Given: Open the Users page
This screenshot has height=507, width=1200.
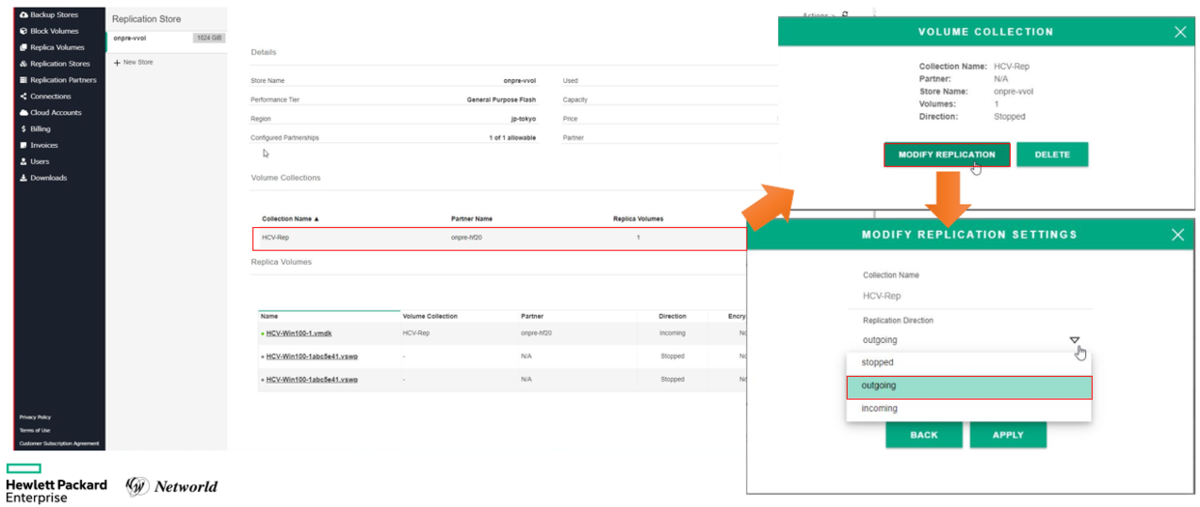Looking at the screenshot, I should point(40,161).
